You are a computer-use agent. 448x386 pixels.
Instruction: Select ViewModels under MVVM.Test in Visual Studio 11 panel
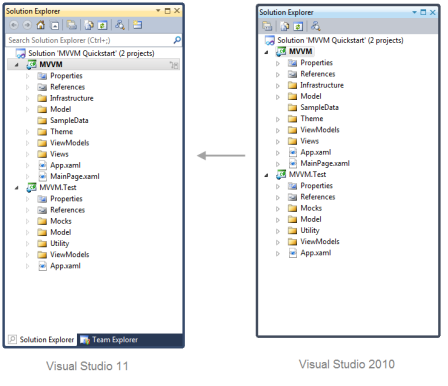[70, 255]
